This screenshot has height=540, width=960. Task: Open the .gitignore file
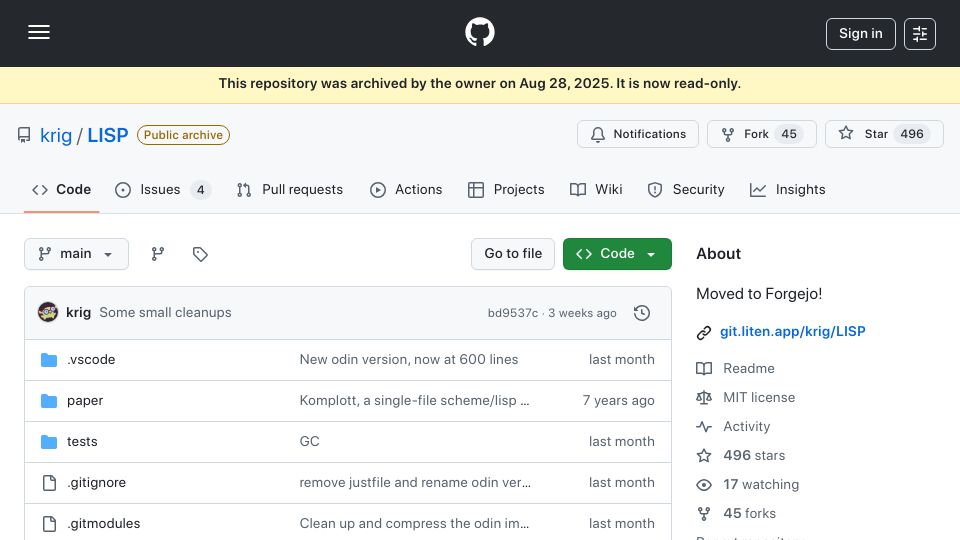coord(96,482)
